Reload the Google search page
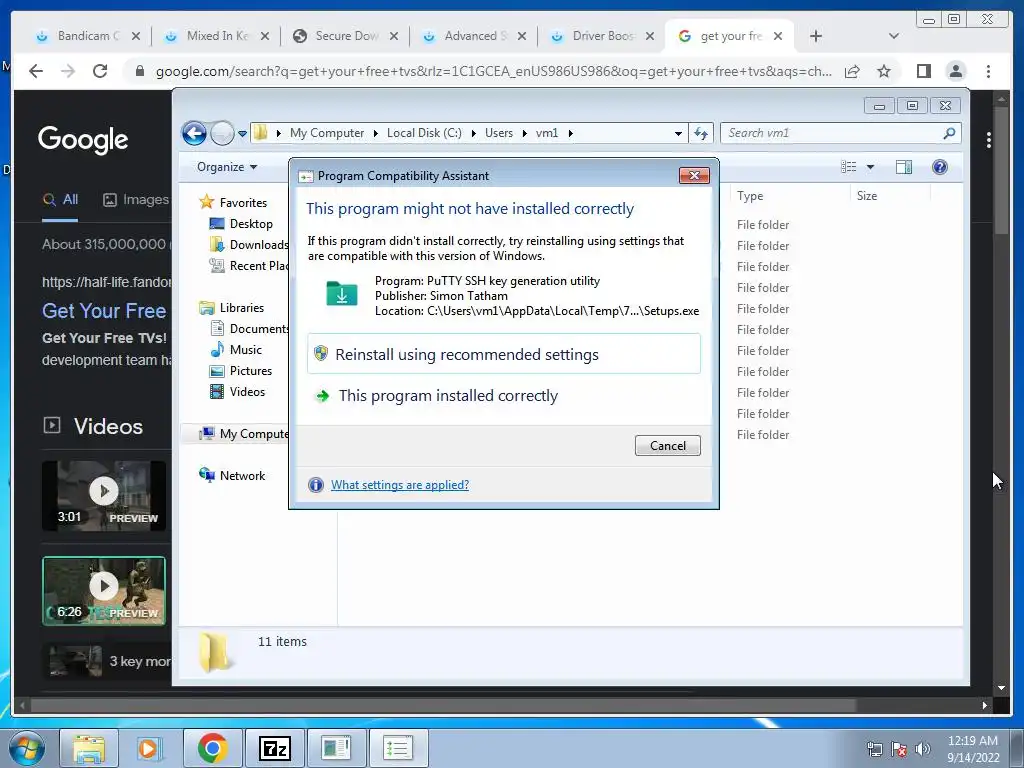This screenshot has width=1024, height=768. point(99,71)
